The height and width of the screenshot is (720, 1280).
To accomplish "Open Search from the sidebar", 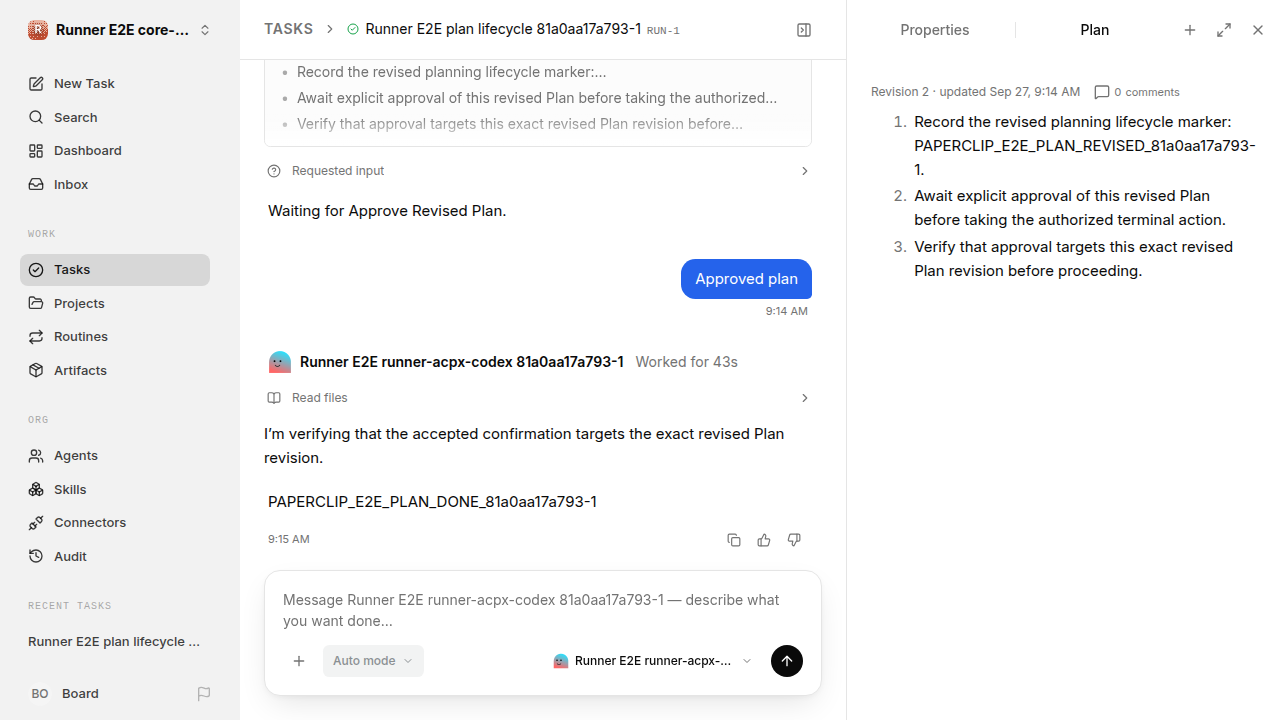I will coord(115,117).
